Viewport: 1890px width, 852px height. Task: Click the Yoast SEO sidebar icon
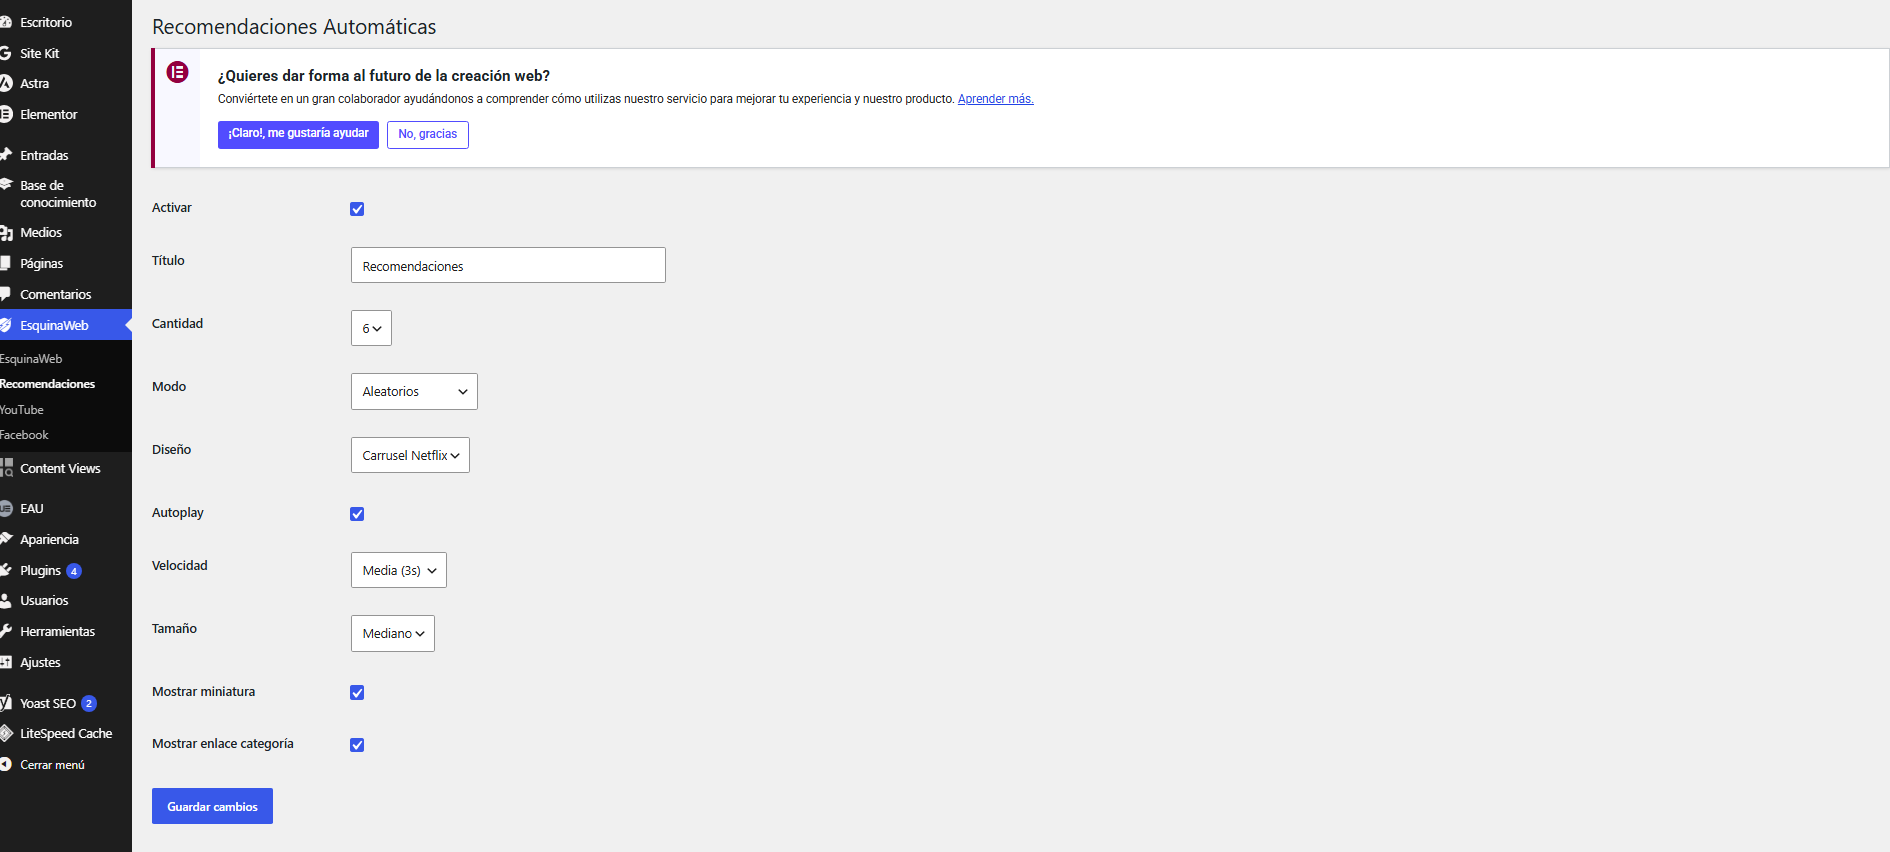click(5, 703)
